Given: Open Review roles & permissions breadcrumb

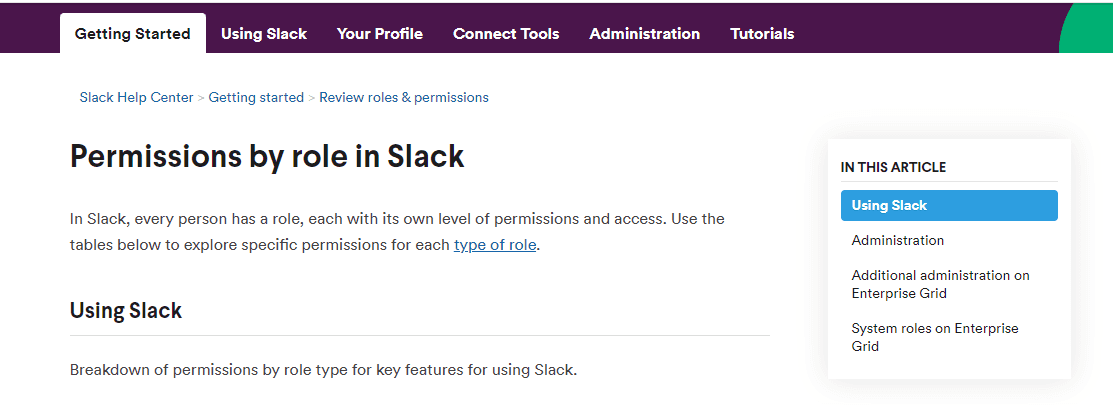Looking at the screenshot, I should pyautogui.click(x=404, y=98).
